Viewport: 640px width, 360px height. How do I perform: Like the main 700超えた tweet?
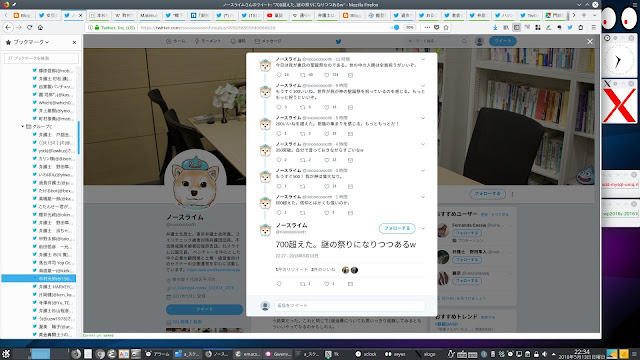pyautogui.click(x=327, y=284)
